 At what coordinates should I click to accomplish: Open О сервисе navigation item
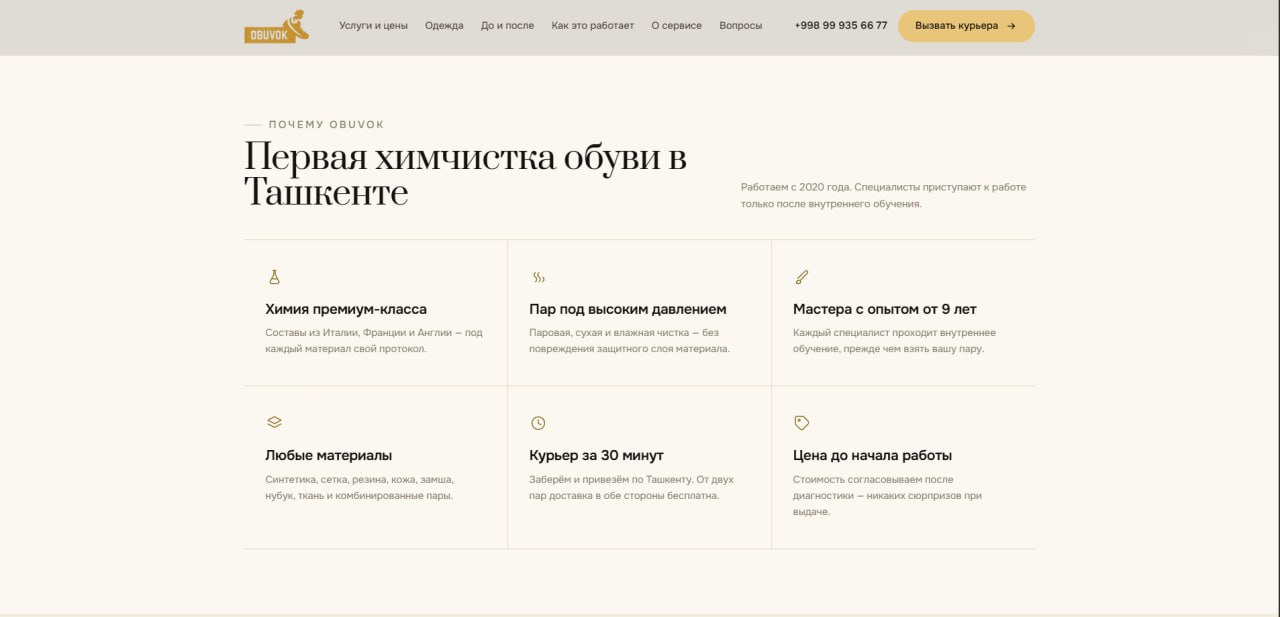(676, 26)
